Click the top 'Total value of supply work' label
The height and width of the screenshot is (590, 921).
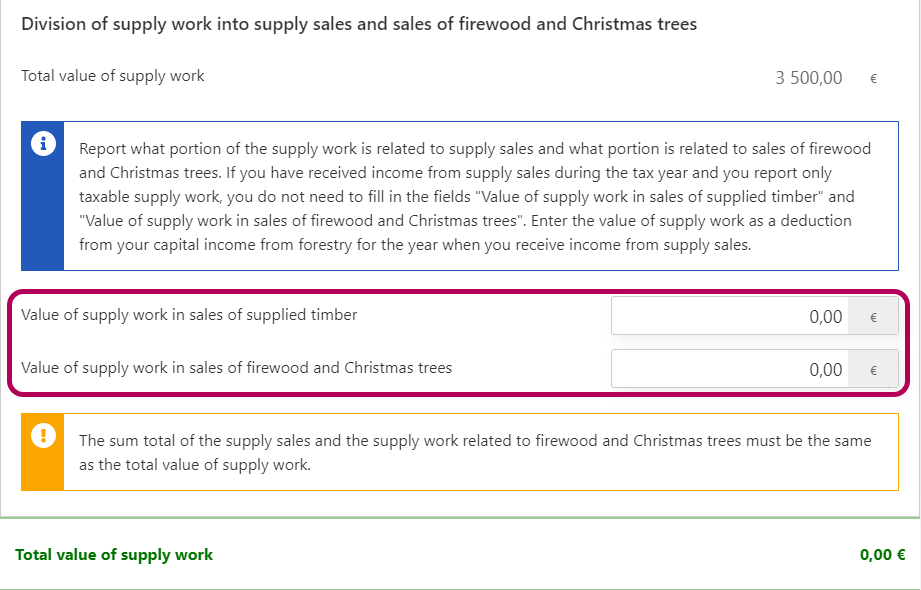(x=112, y=76)
